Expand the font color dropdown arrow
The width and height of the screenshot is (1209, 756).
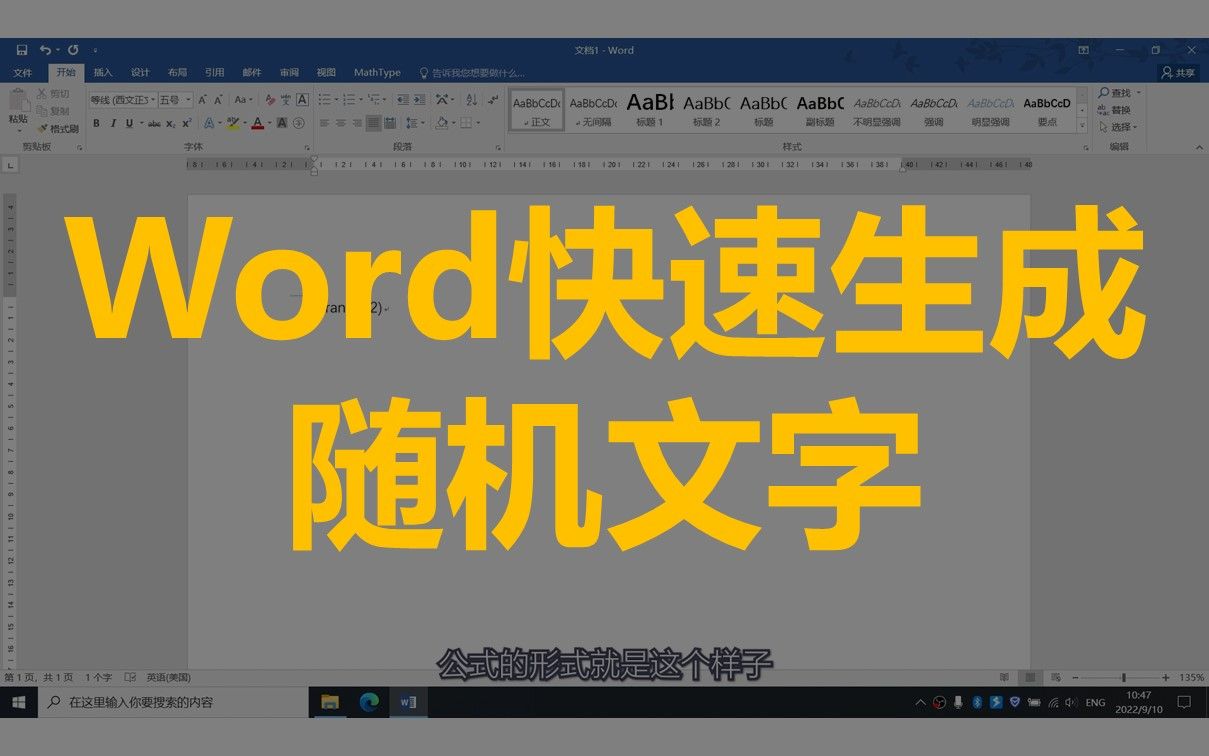click(x=269, y=123)
